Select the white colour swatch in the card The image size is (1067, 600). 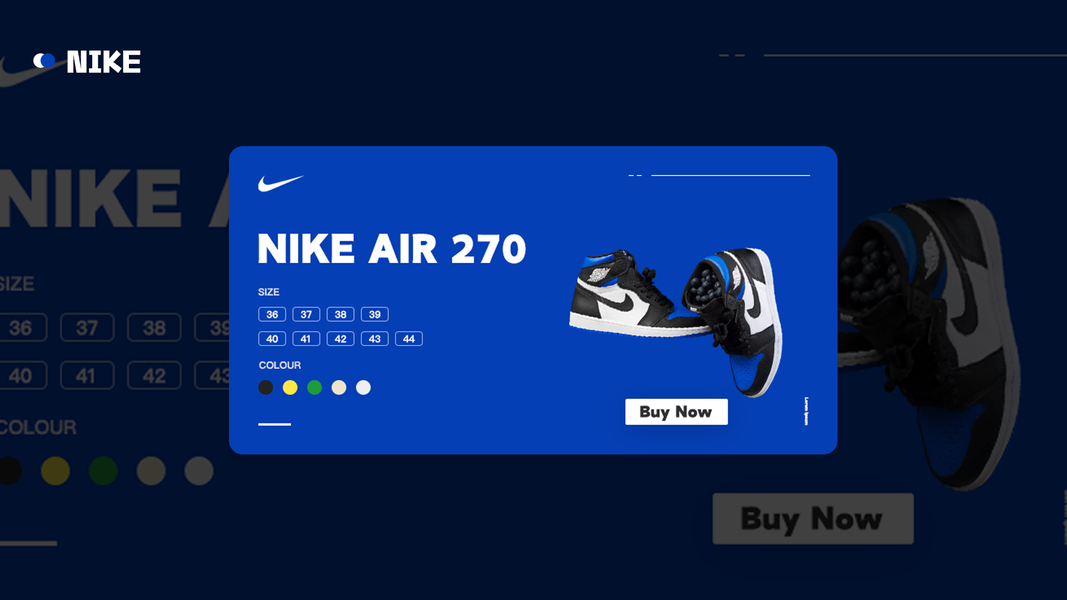point(363,388)
